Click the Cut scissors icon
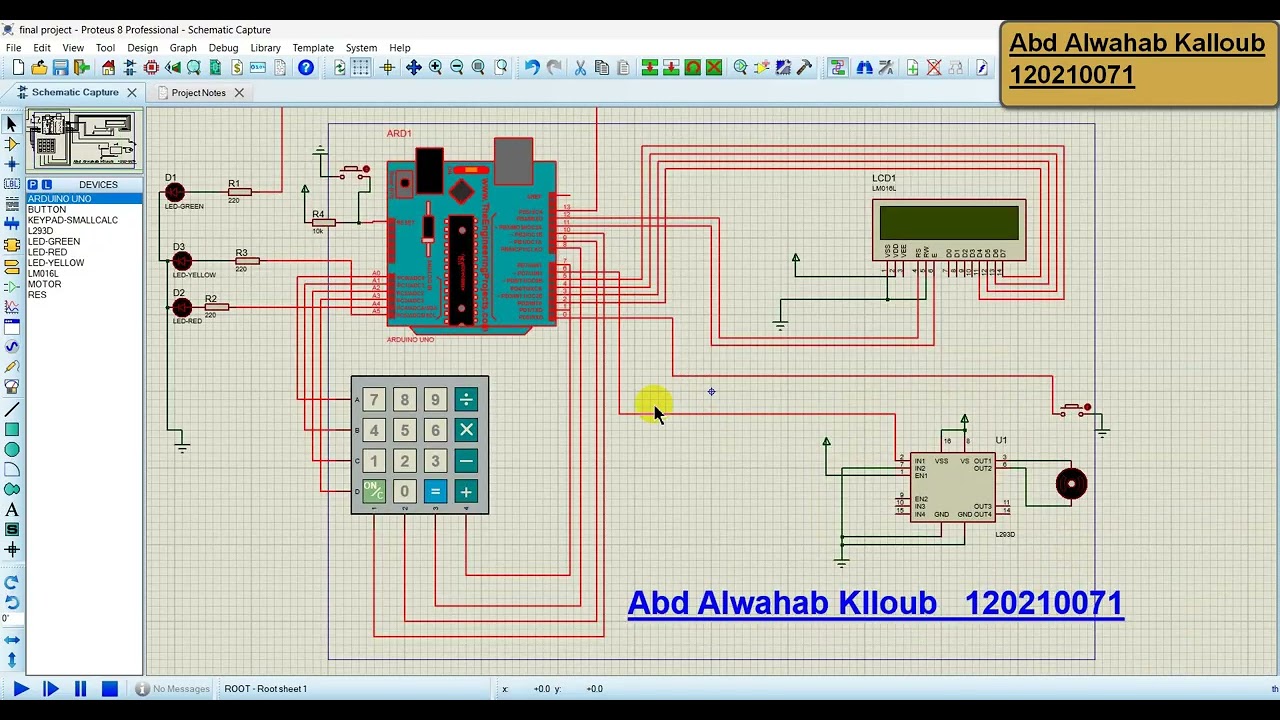 tap(580, 68)
